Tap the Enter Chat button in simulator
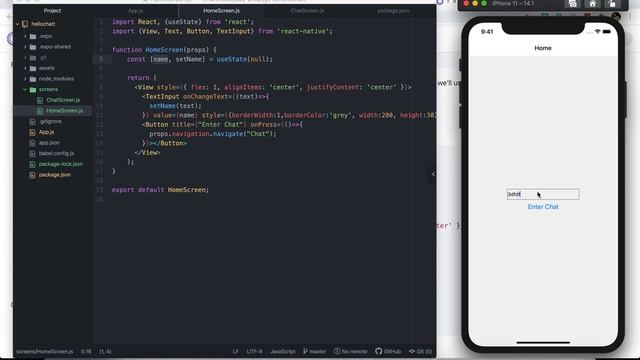 (543, 207)
